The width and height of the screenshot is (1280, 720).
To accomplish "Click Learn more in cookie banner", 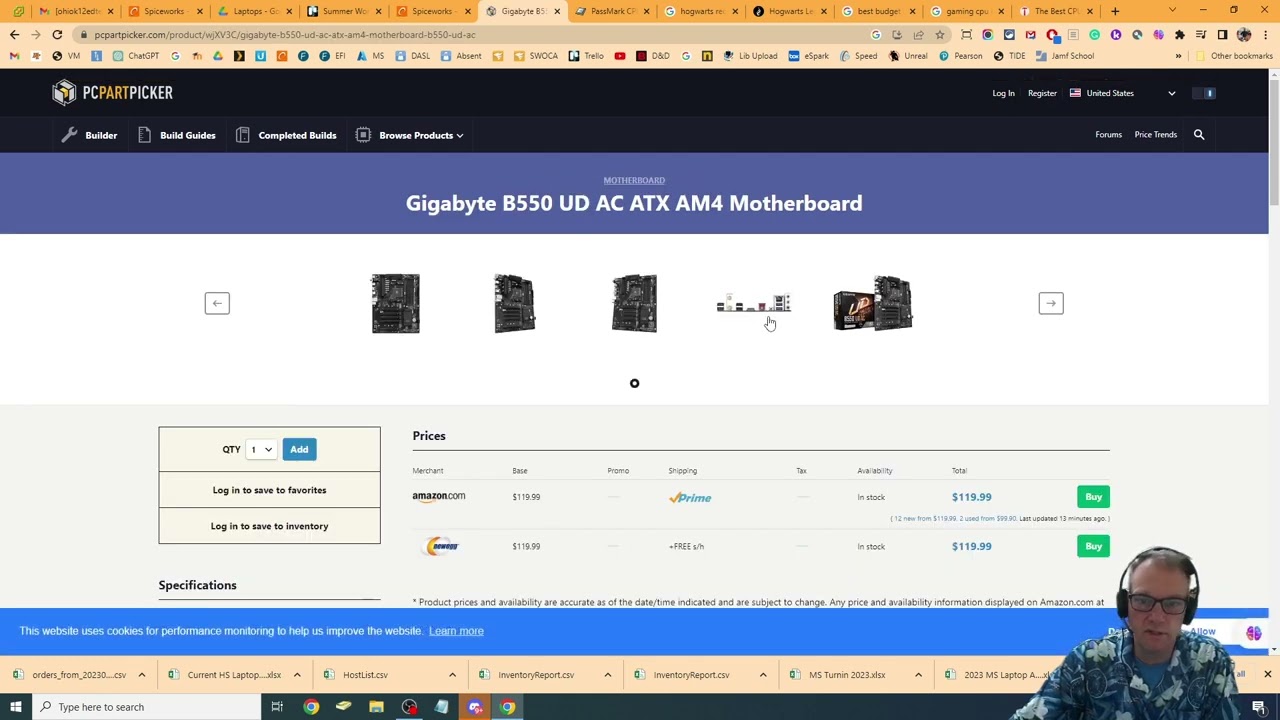I will (x=456, y=631).
